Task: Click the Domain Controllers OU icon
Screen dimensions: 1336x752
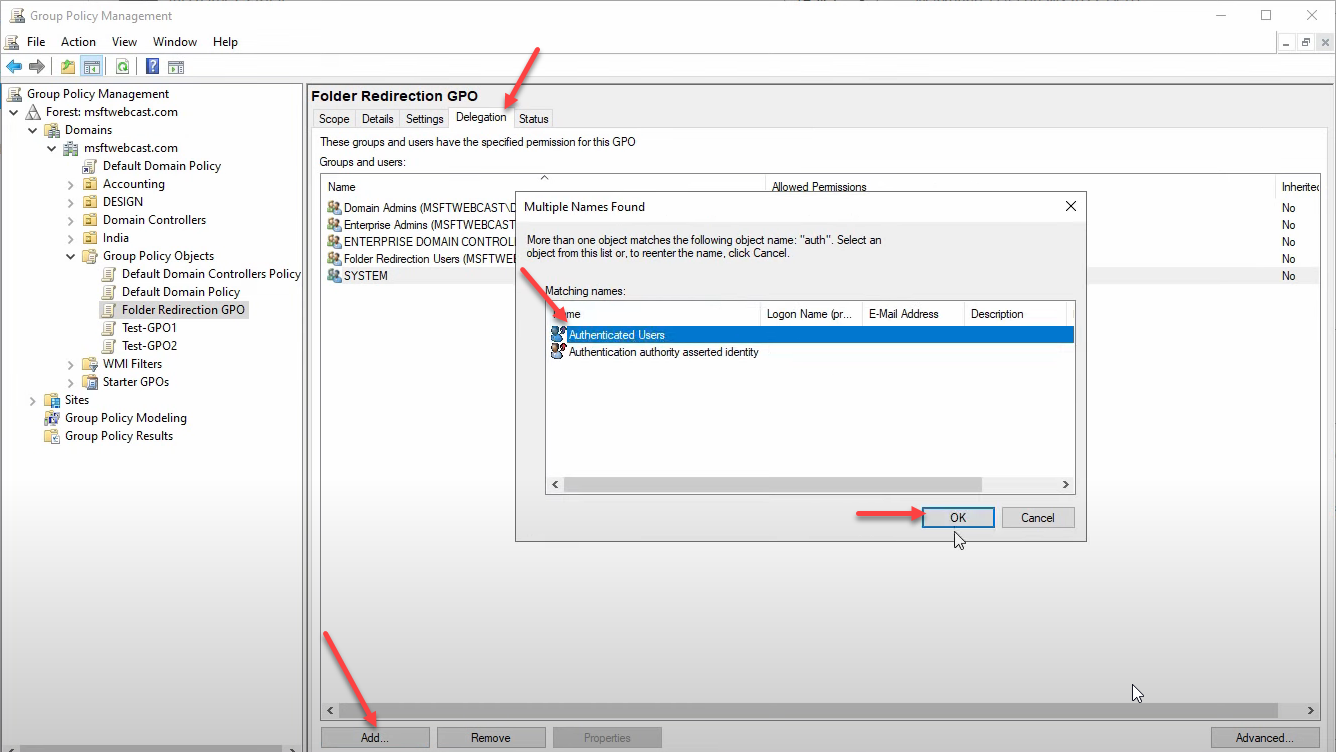Action: (90, 220)
